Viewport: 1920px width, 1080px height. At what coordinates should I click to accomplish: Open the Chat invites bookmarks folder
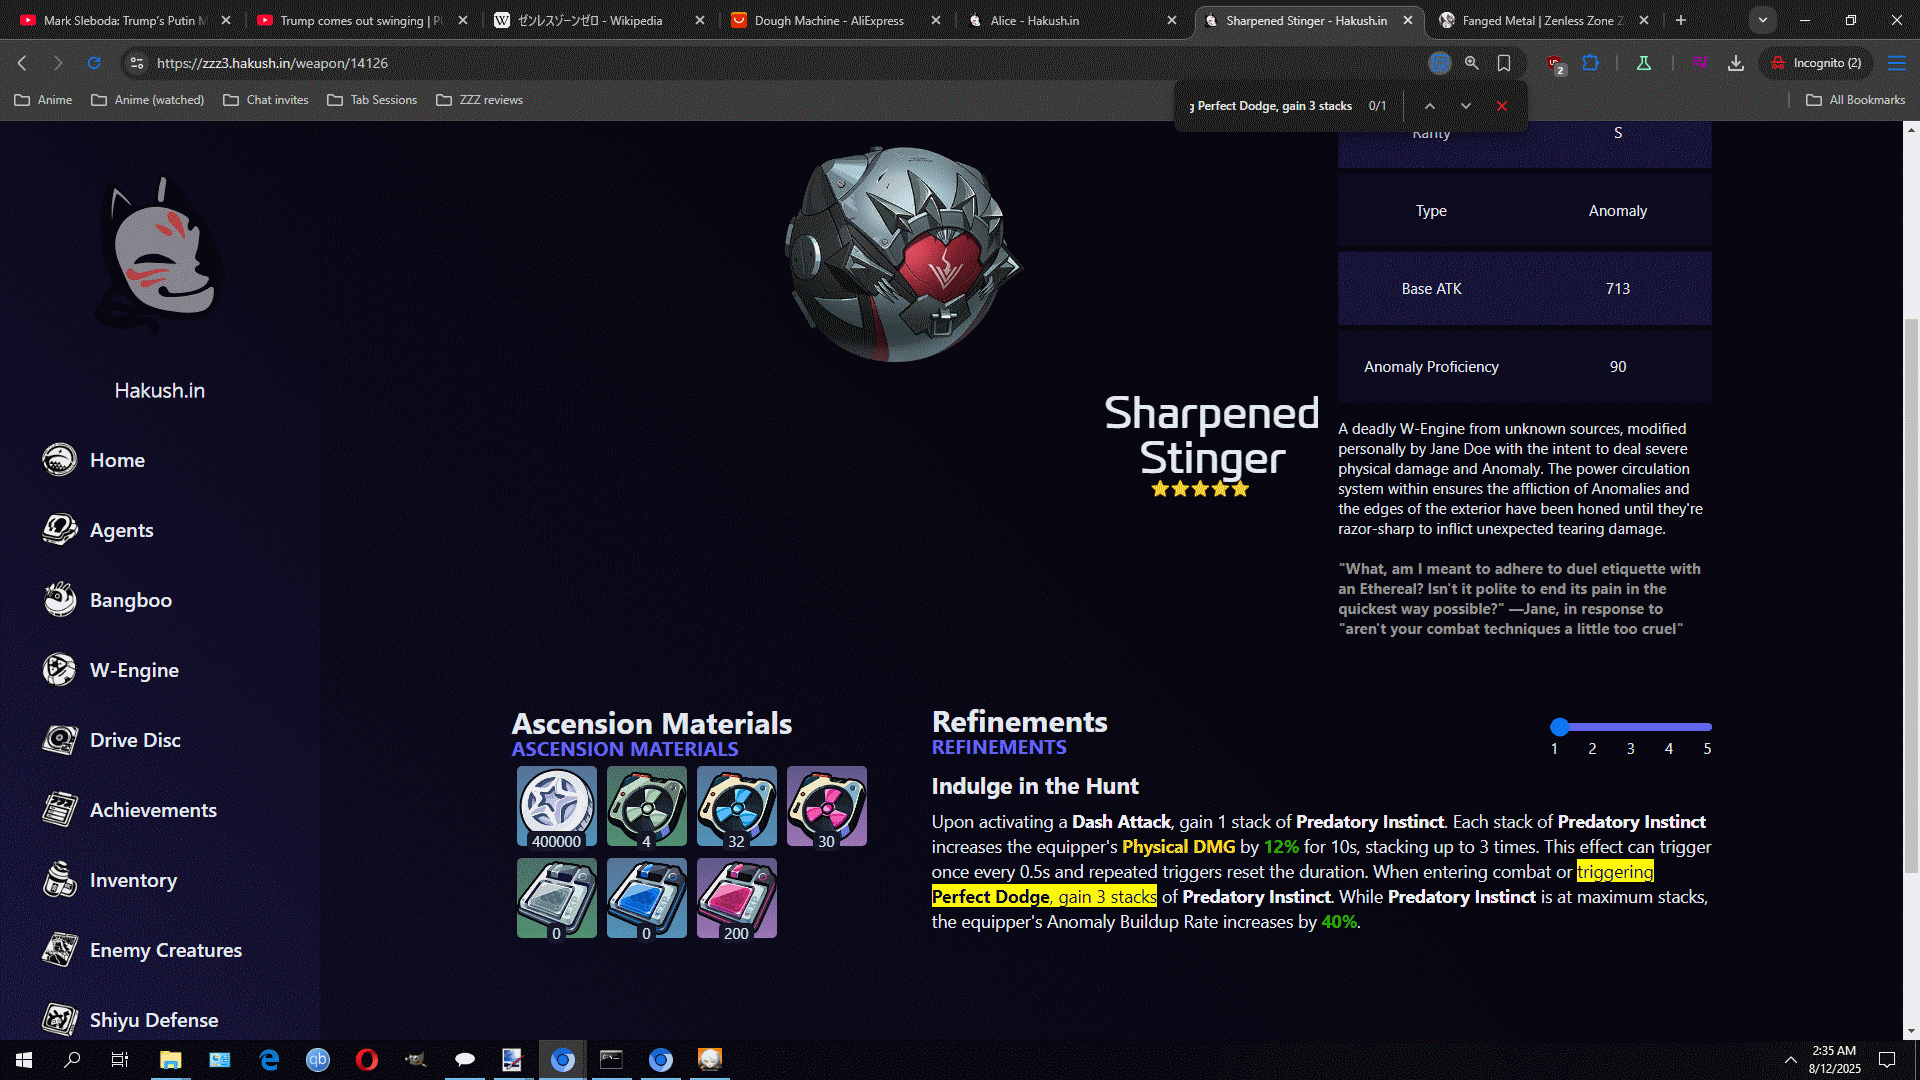tap(266, 100)
